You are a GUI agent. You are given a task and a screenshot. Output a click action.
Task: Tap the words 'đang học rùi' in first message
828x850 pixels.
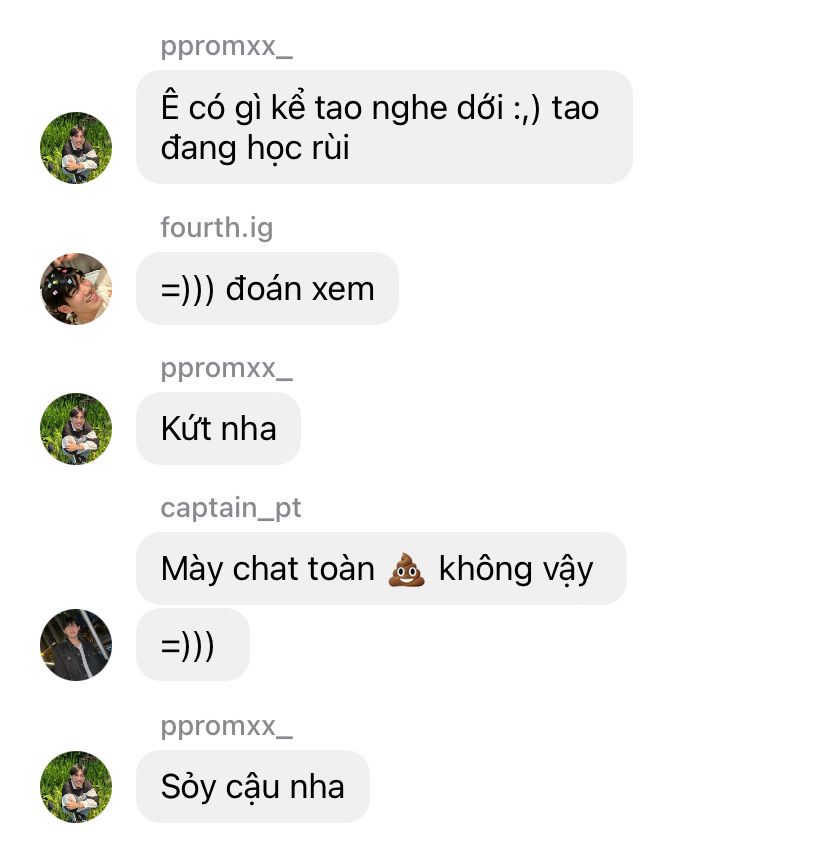[255, 147]
